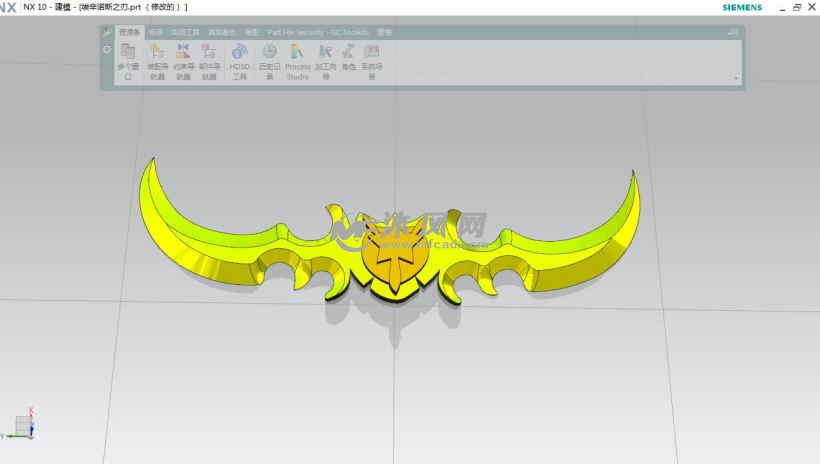Minimize the NX window

(x=782, y=7)
